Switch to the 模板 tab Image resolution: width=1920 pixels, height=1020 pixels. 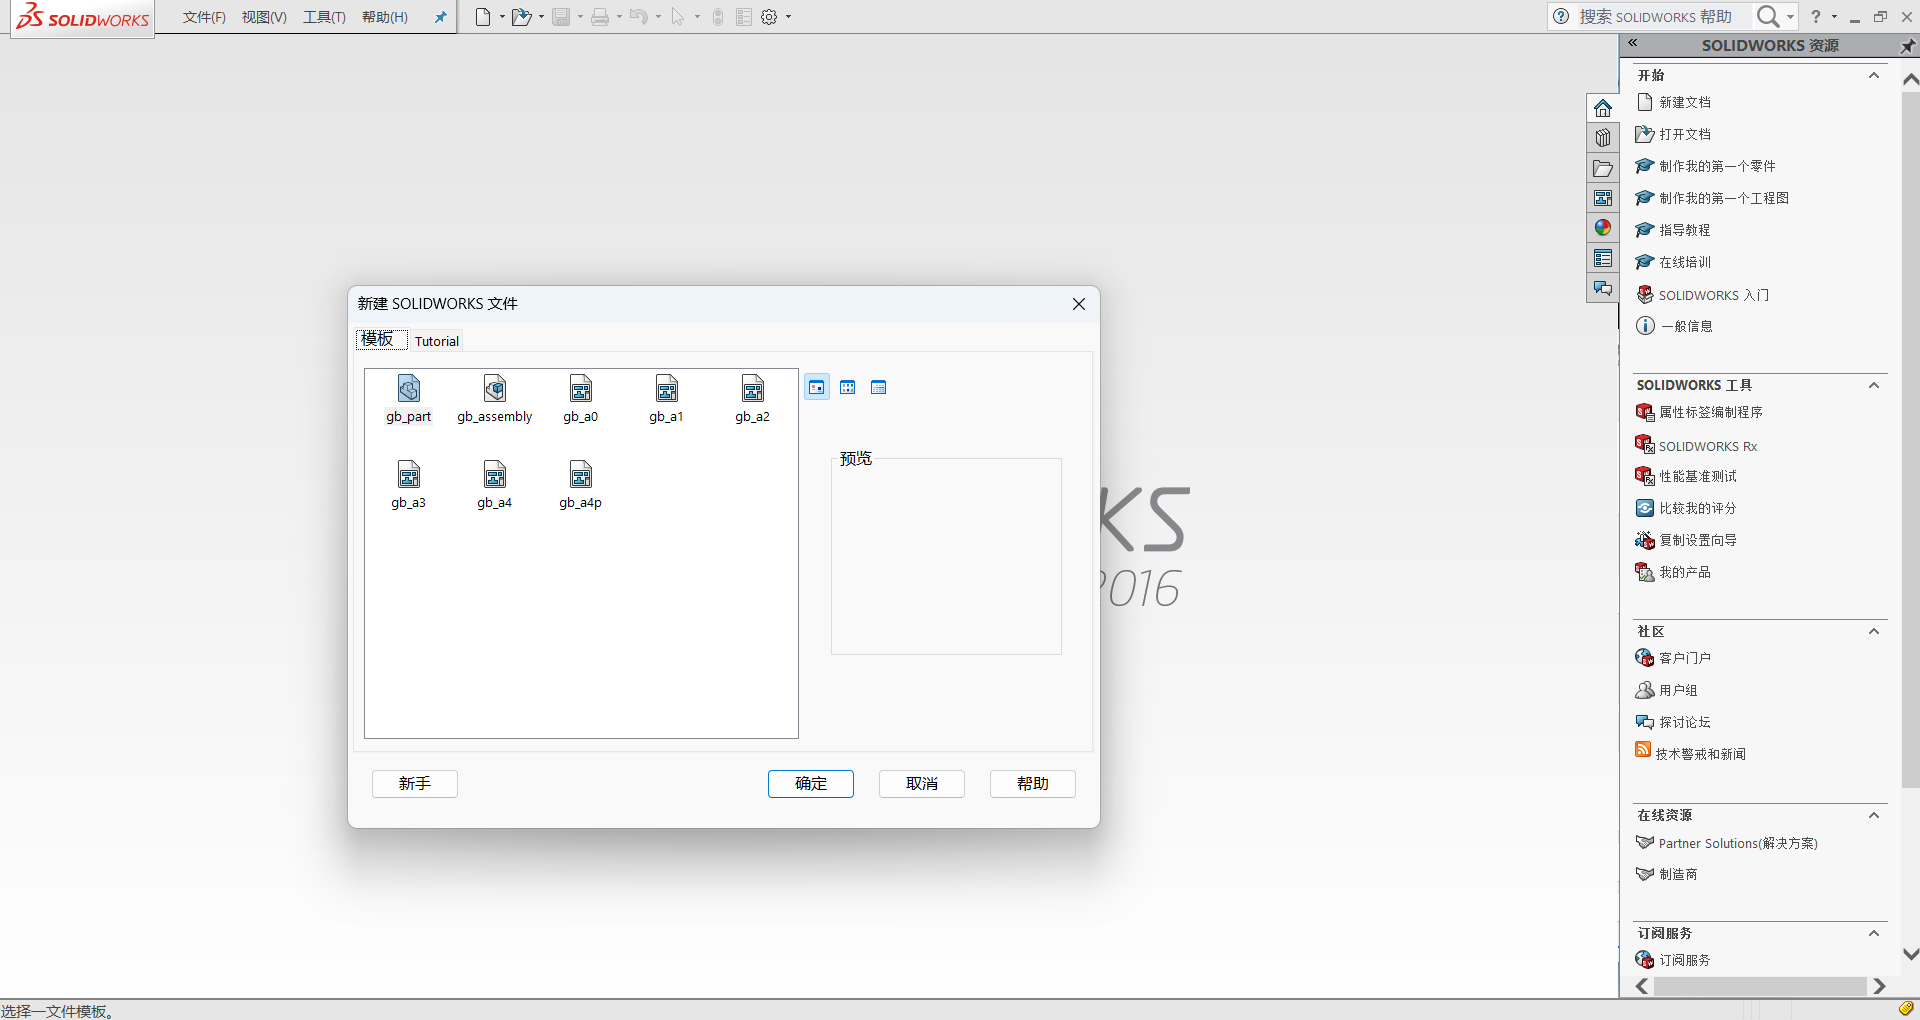point(381,340)
